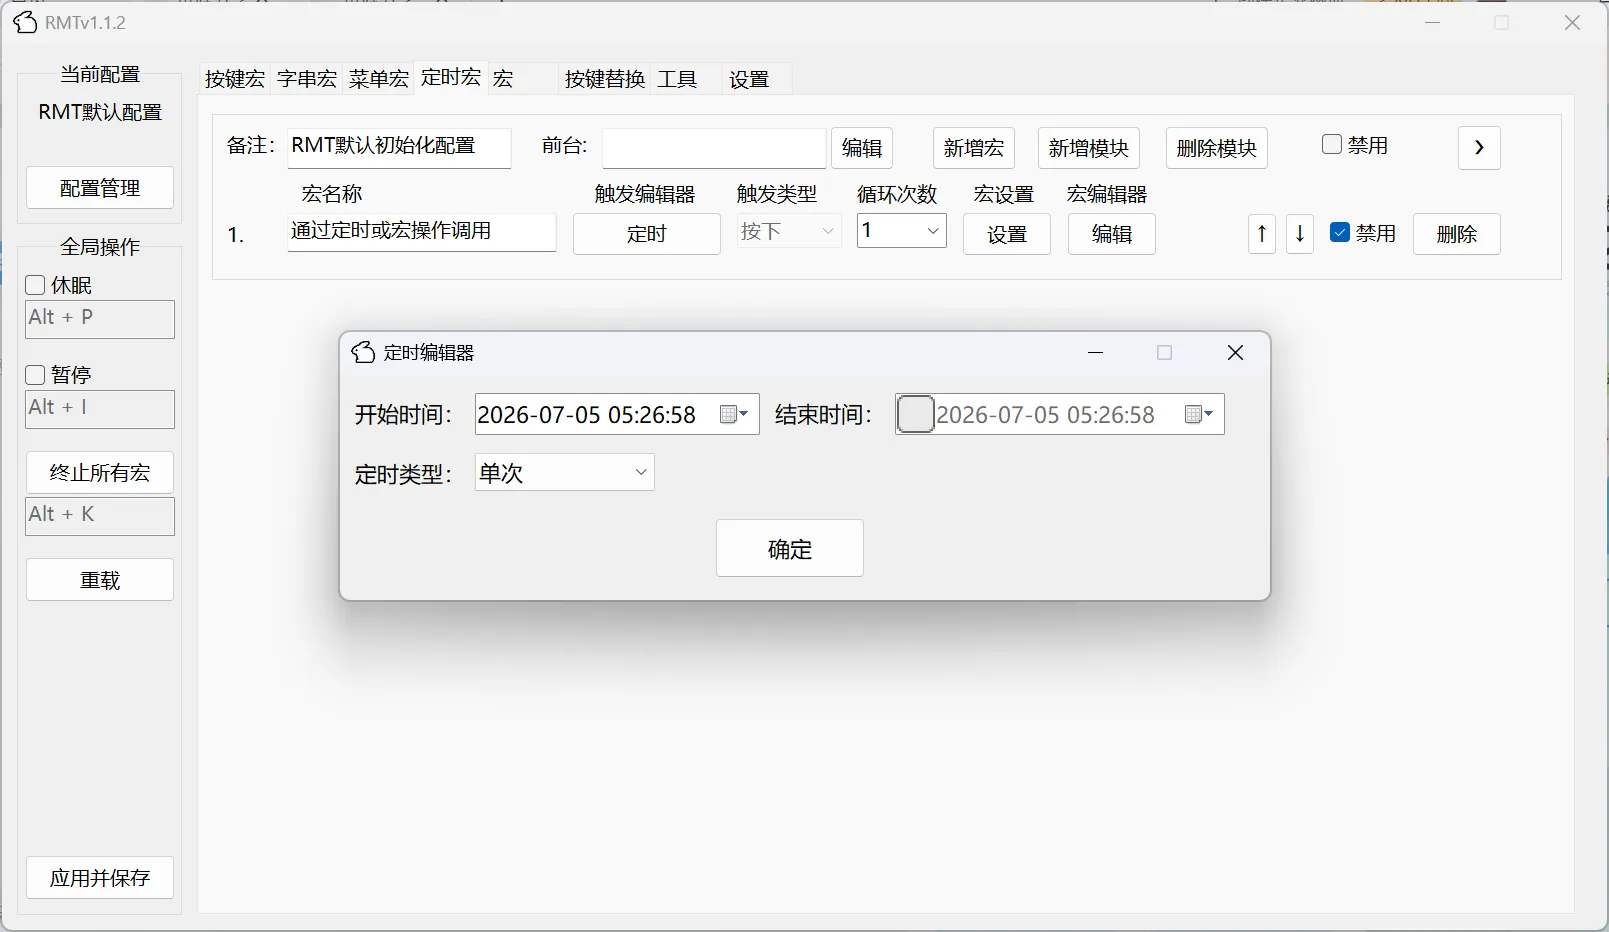Open end time calendar picker icon

(1198, 415)
